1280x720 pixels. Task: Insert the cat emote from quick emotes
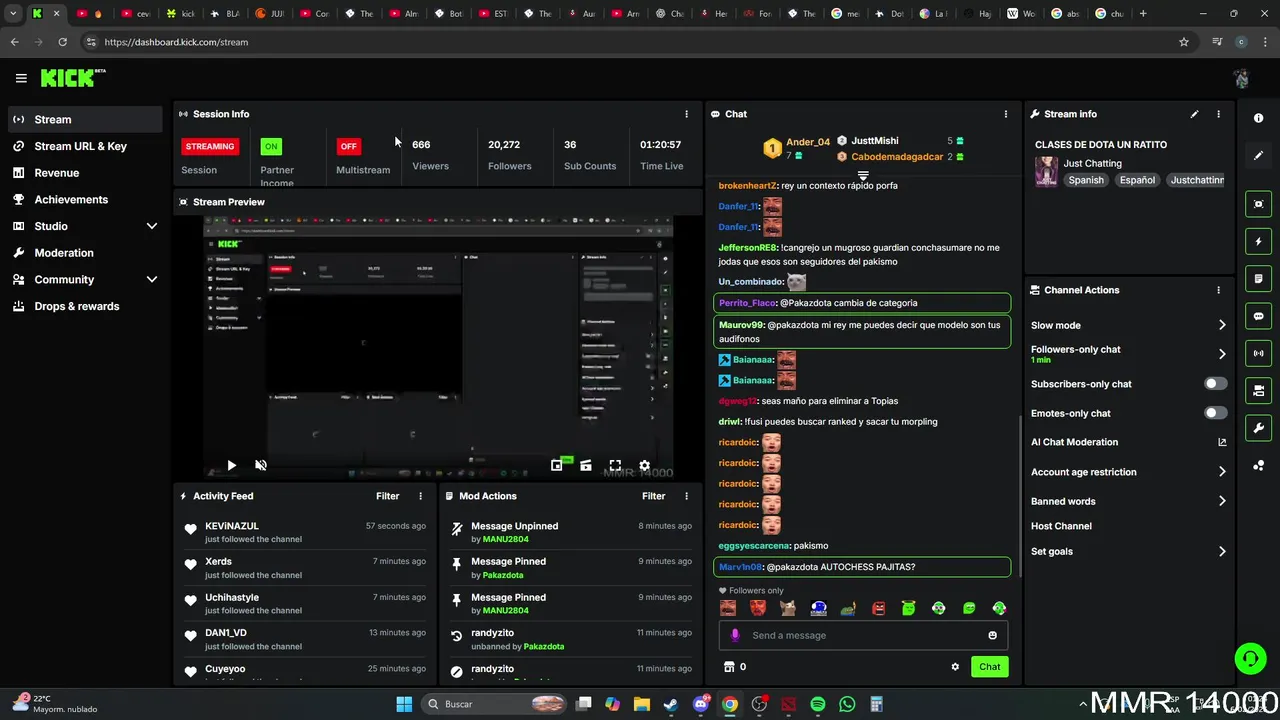[788, 608]
